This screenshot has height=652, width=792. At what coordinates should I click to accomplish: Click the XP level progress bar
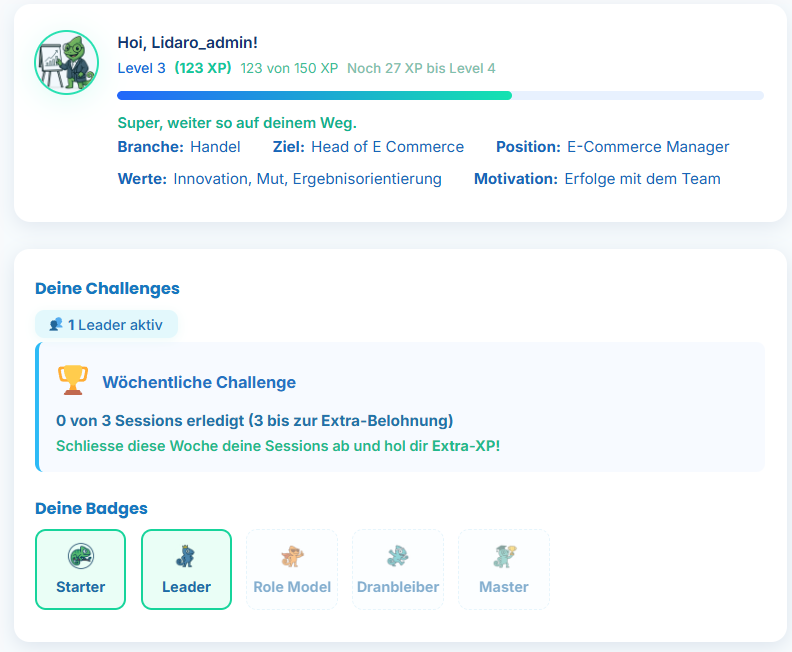tap(440, 95)
